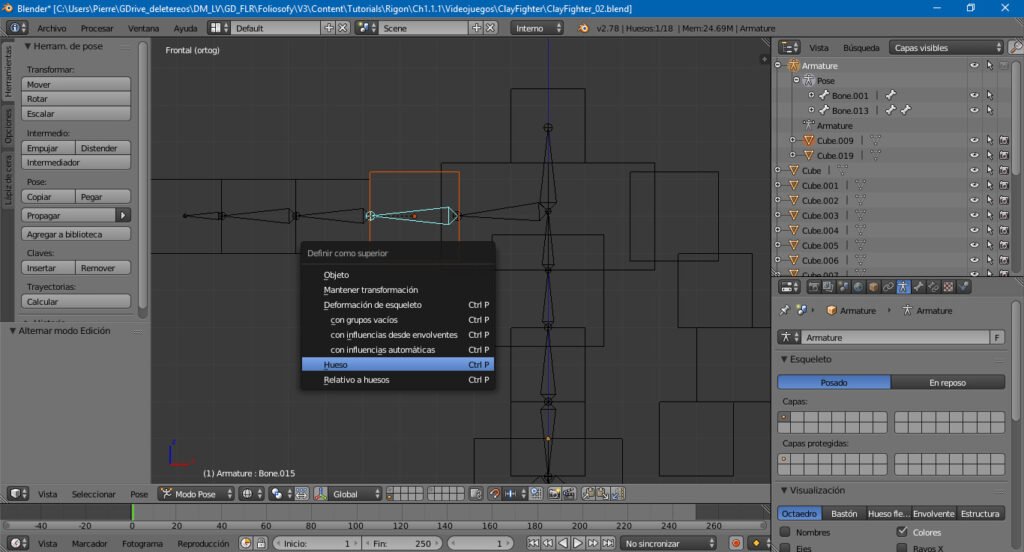The width and height of the screenshot is (1024, 552).
Task: Select the Armature data properties tab icon
Action: [903, 287]
